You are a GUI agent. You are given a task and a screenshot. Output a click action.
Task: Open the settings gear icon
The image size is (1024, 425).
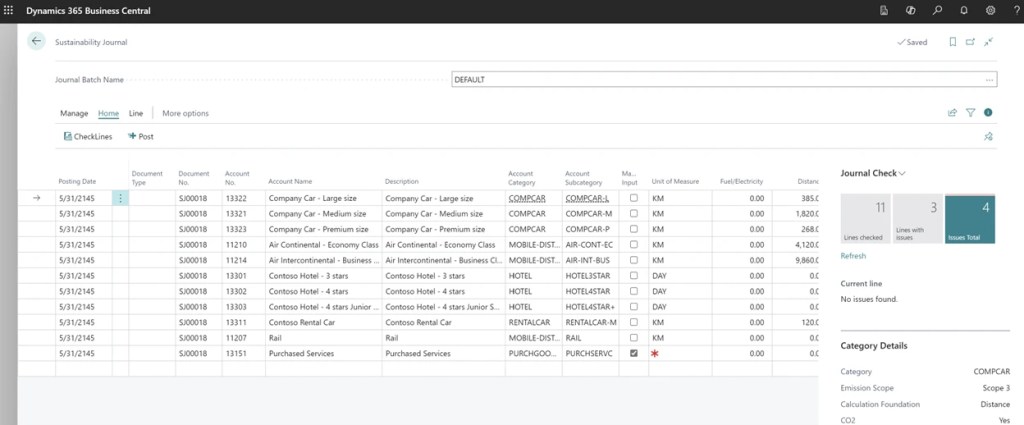[990, 10]
